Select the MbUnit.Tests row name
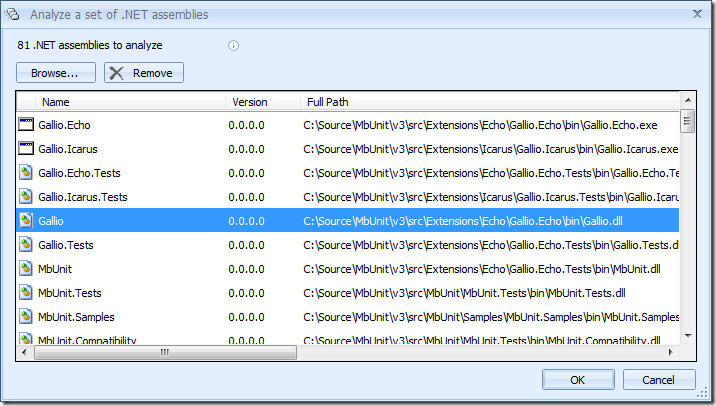 point(70,293)
